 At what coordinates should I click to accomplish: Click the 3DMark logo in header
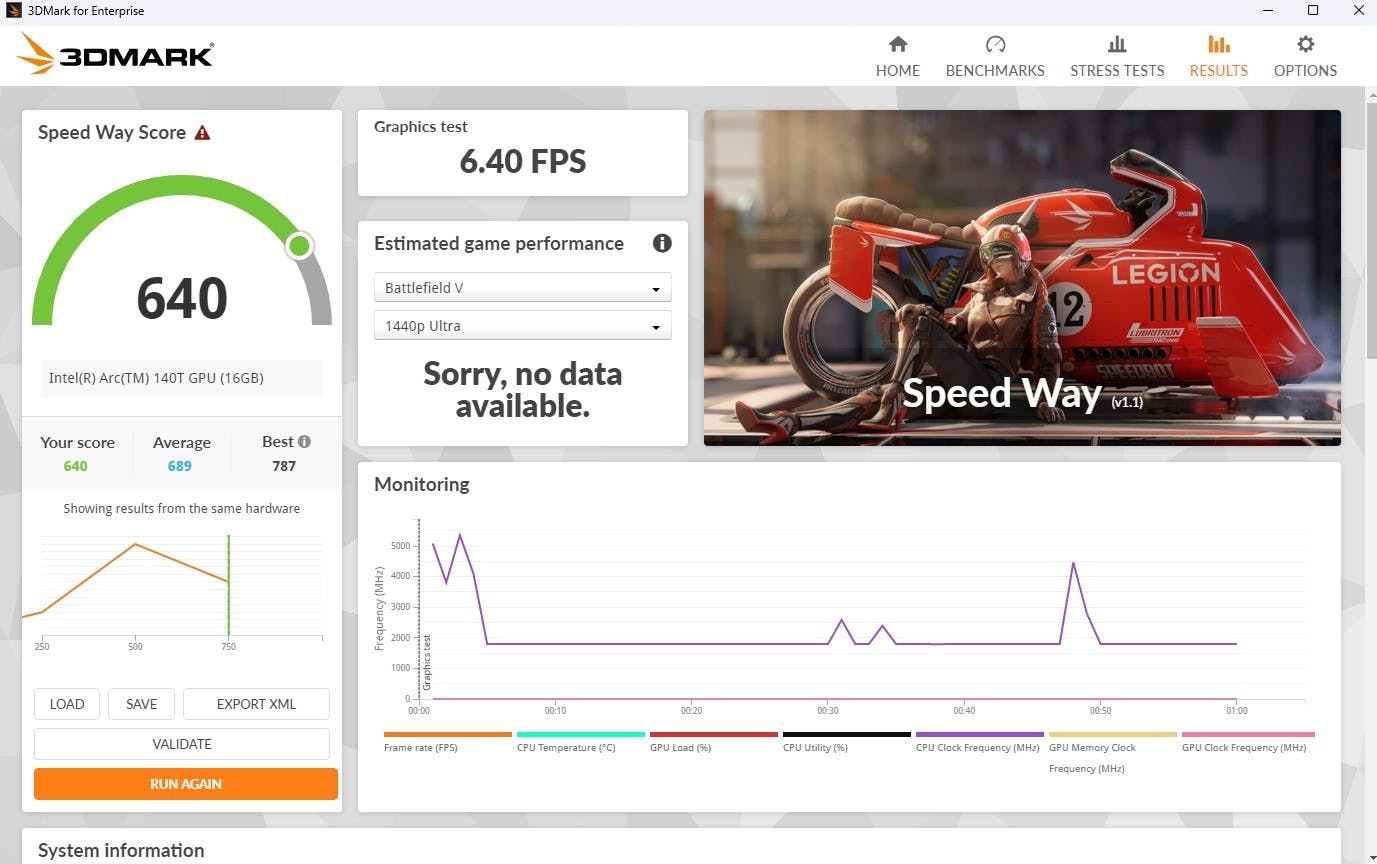tap(115, 54)
